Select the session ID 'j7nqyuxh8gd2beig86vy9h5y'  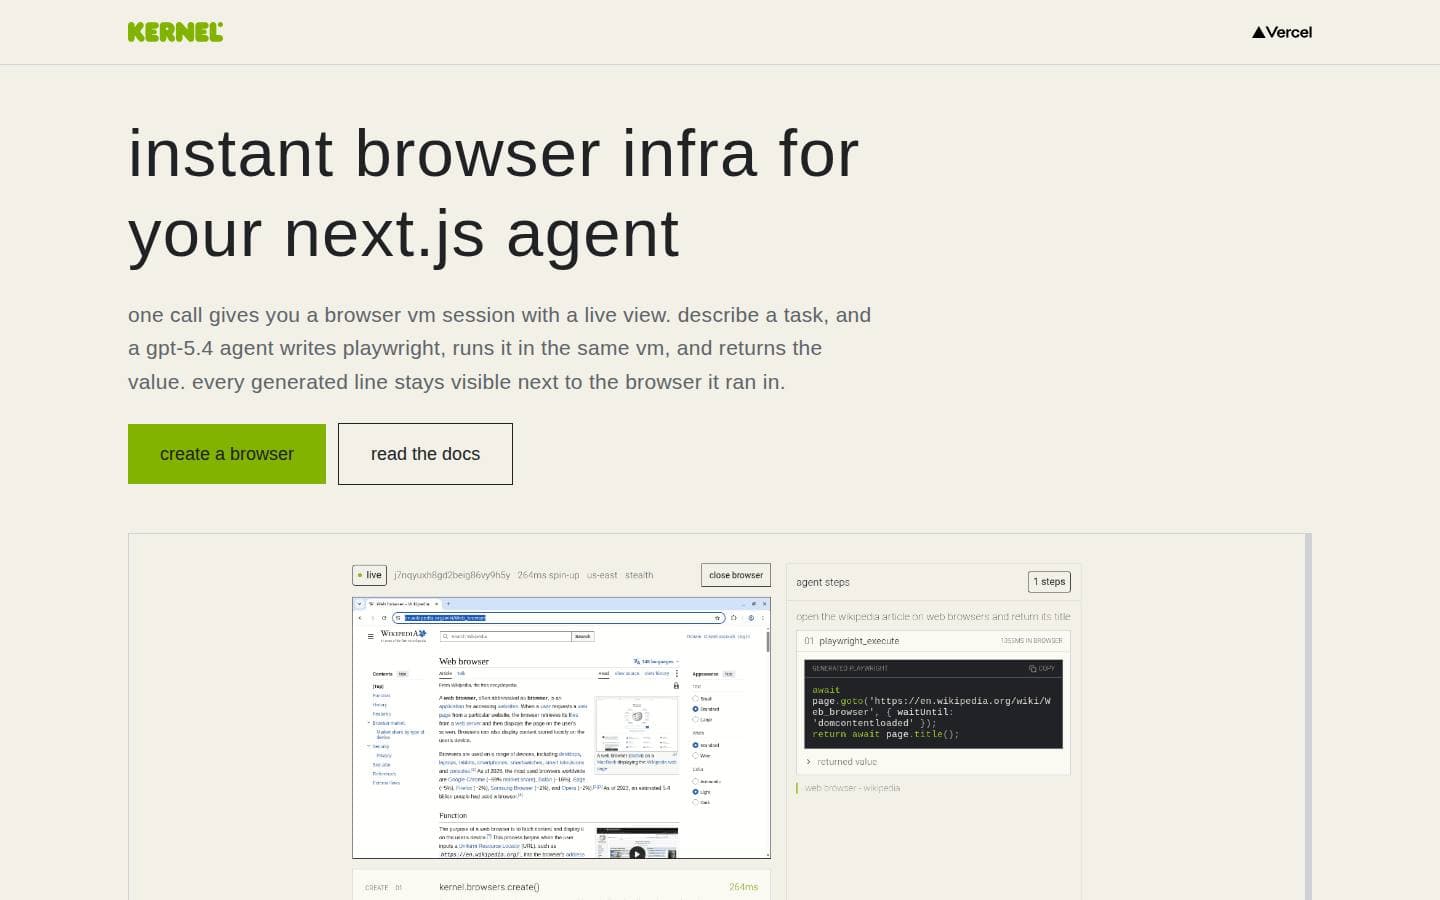(452, 575)
